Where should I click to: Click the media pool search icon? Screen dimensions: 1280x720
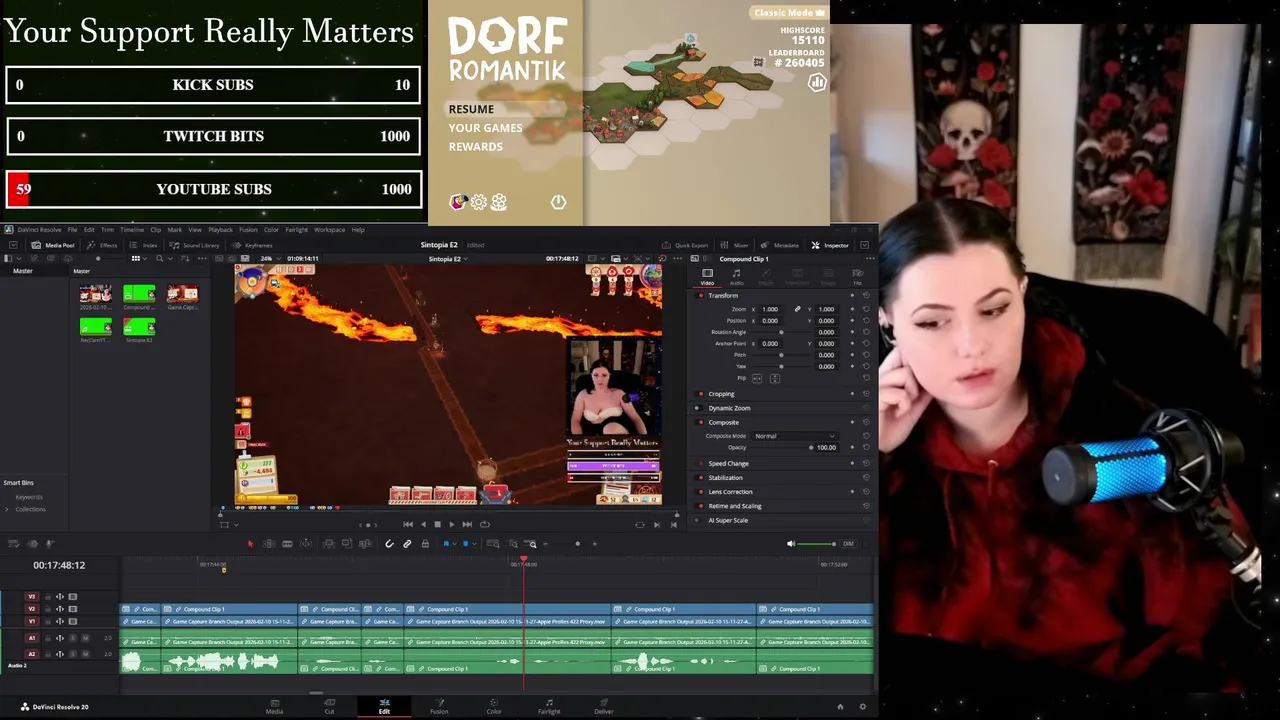click(159, 259)
